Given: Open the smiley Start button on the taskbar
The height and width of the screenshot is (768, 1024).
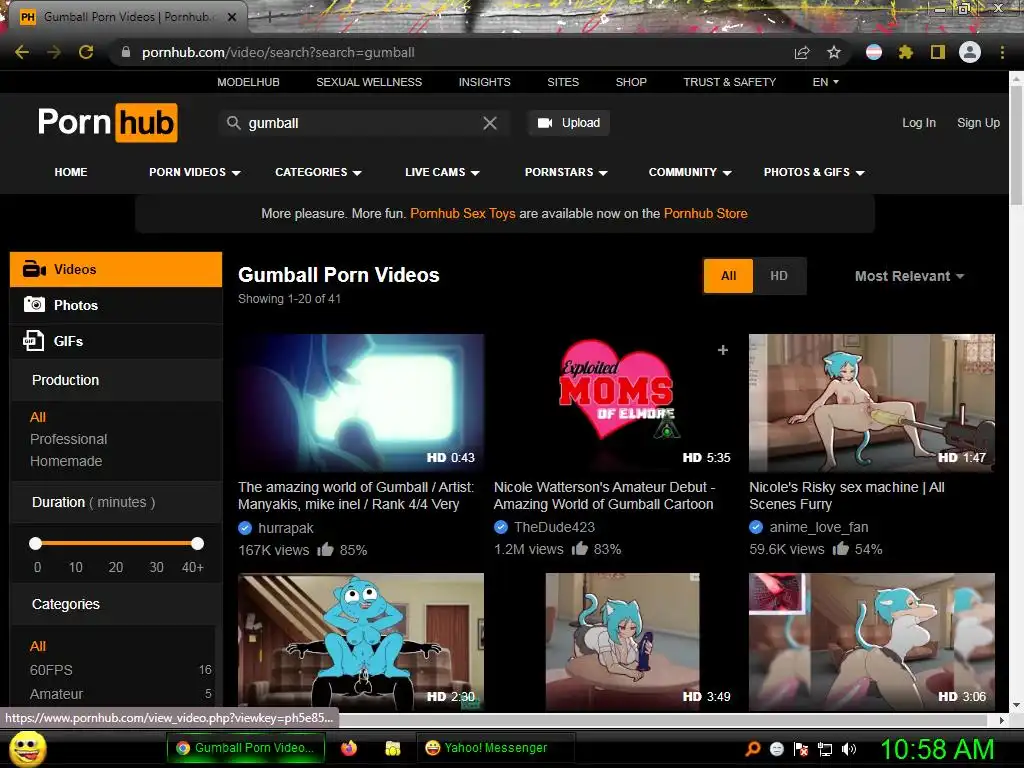Looking at the screenshot, I should coord(27,748).
